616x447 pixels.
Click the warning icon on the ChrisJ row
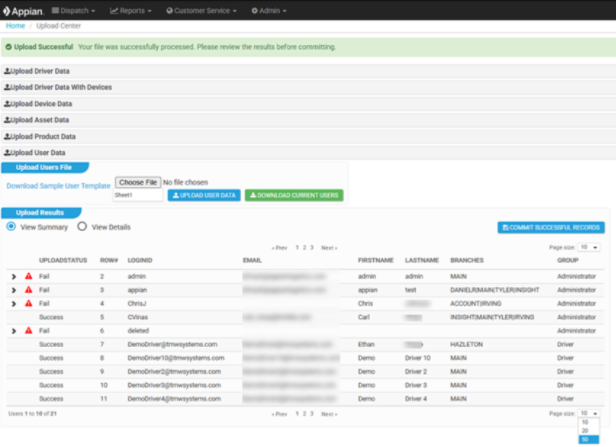[29, 303]
